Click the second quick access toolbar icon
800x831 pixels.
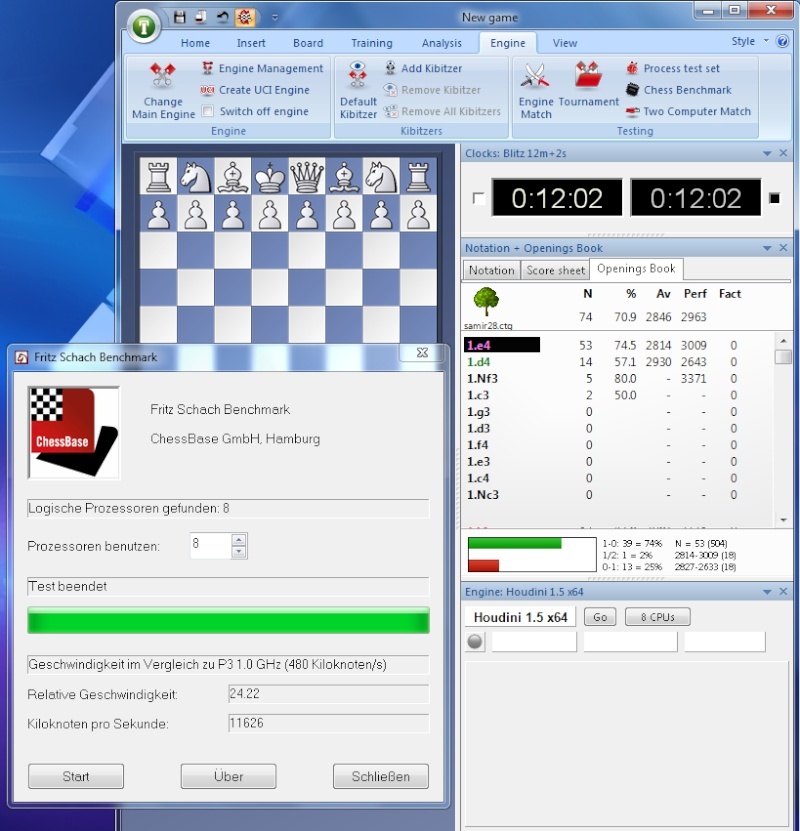coord(201,17)
